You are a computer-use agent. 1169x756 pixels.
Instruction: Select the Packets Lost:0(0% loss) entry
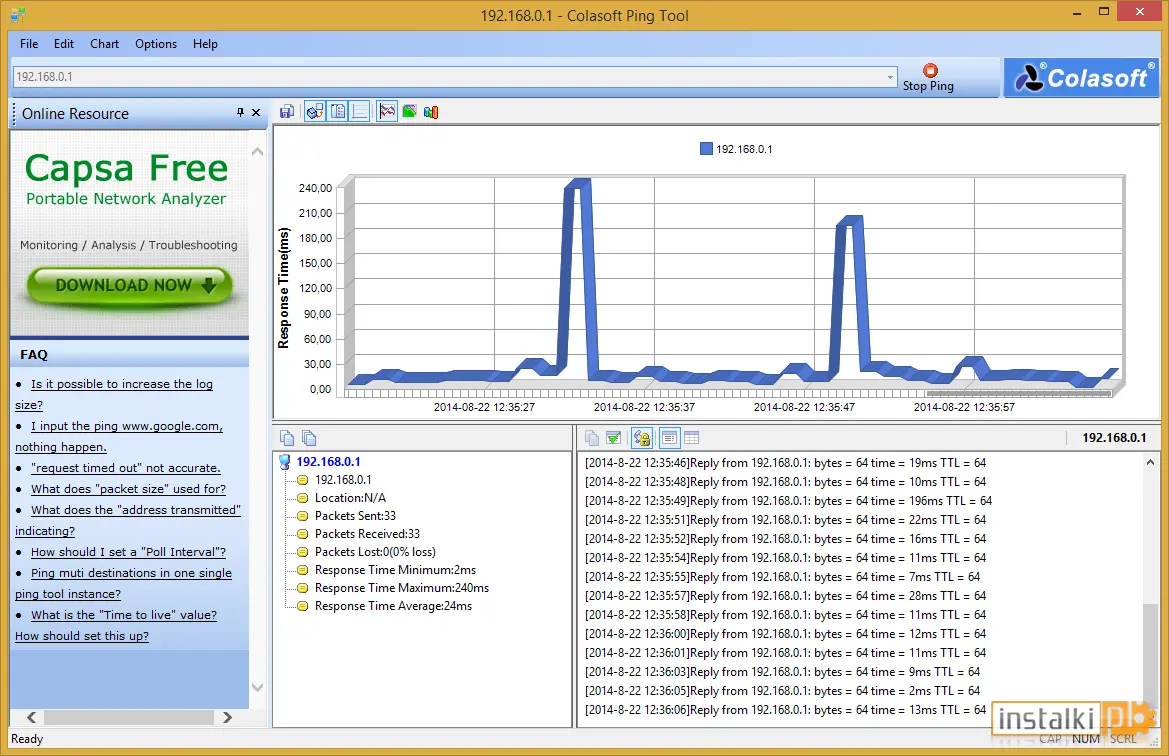tap(375, 552)
